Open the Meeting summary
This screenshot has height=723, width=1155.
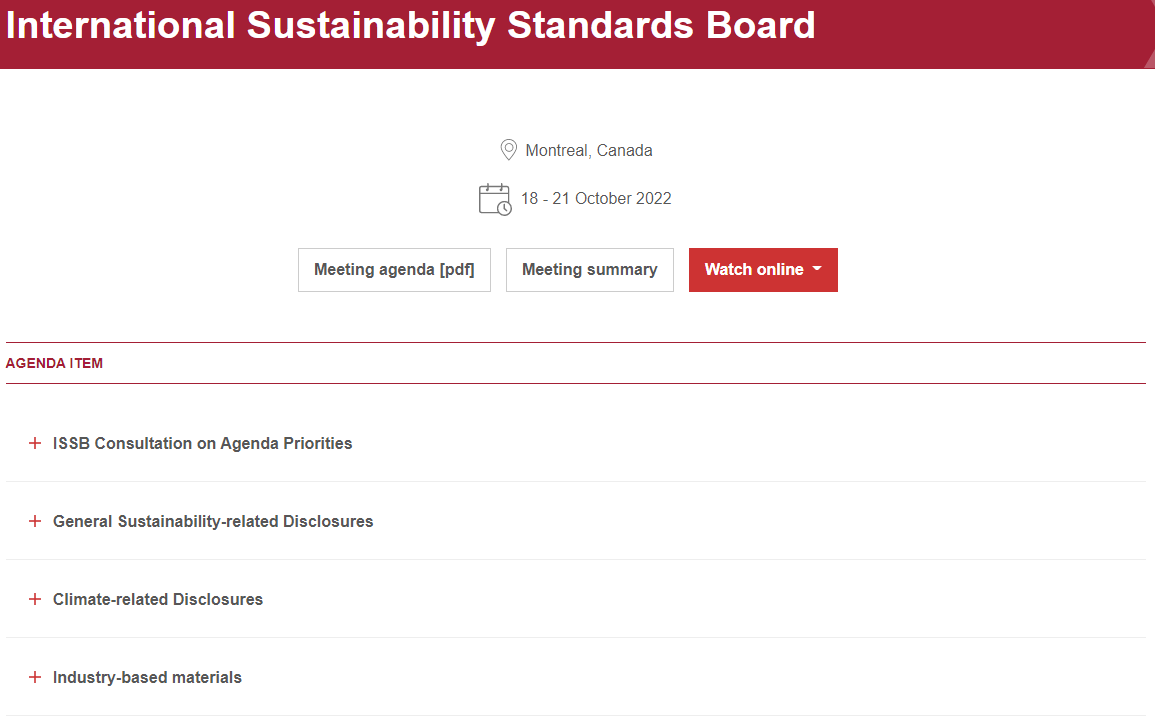[x=589, y=270]
